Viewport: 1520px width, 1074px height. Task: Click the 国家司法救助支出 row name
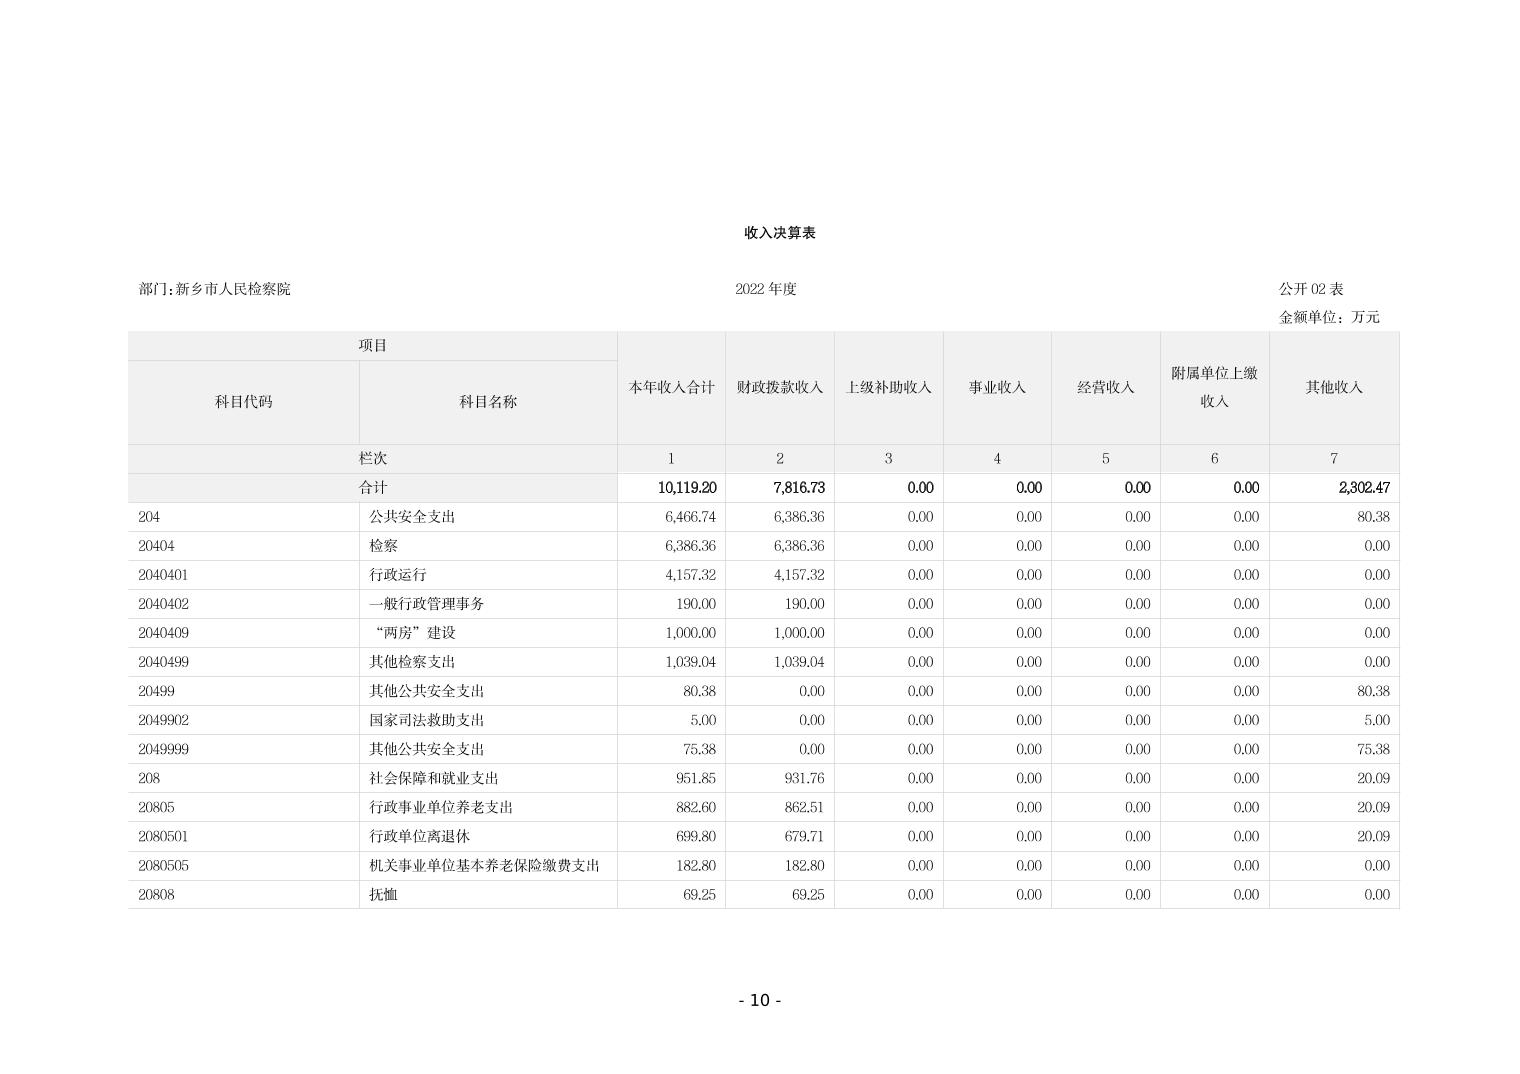427,720
